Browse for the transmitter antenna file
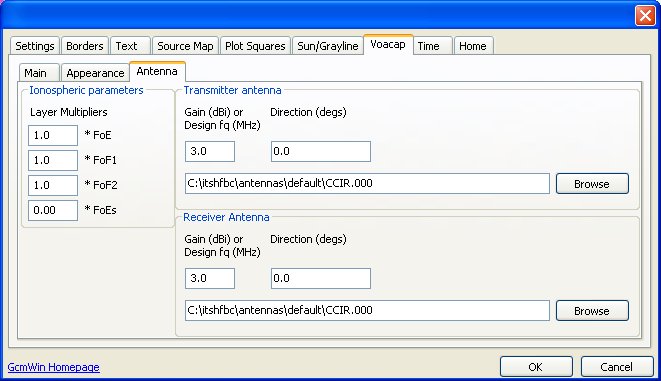 coord(592,183)
